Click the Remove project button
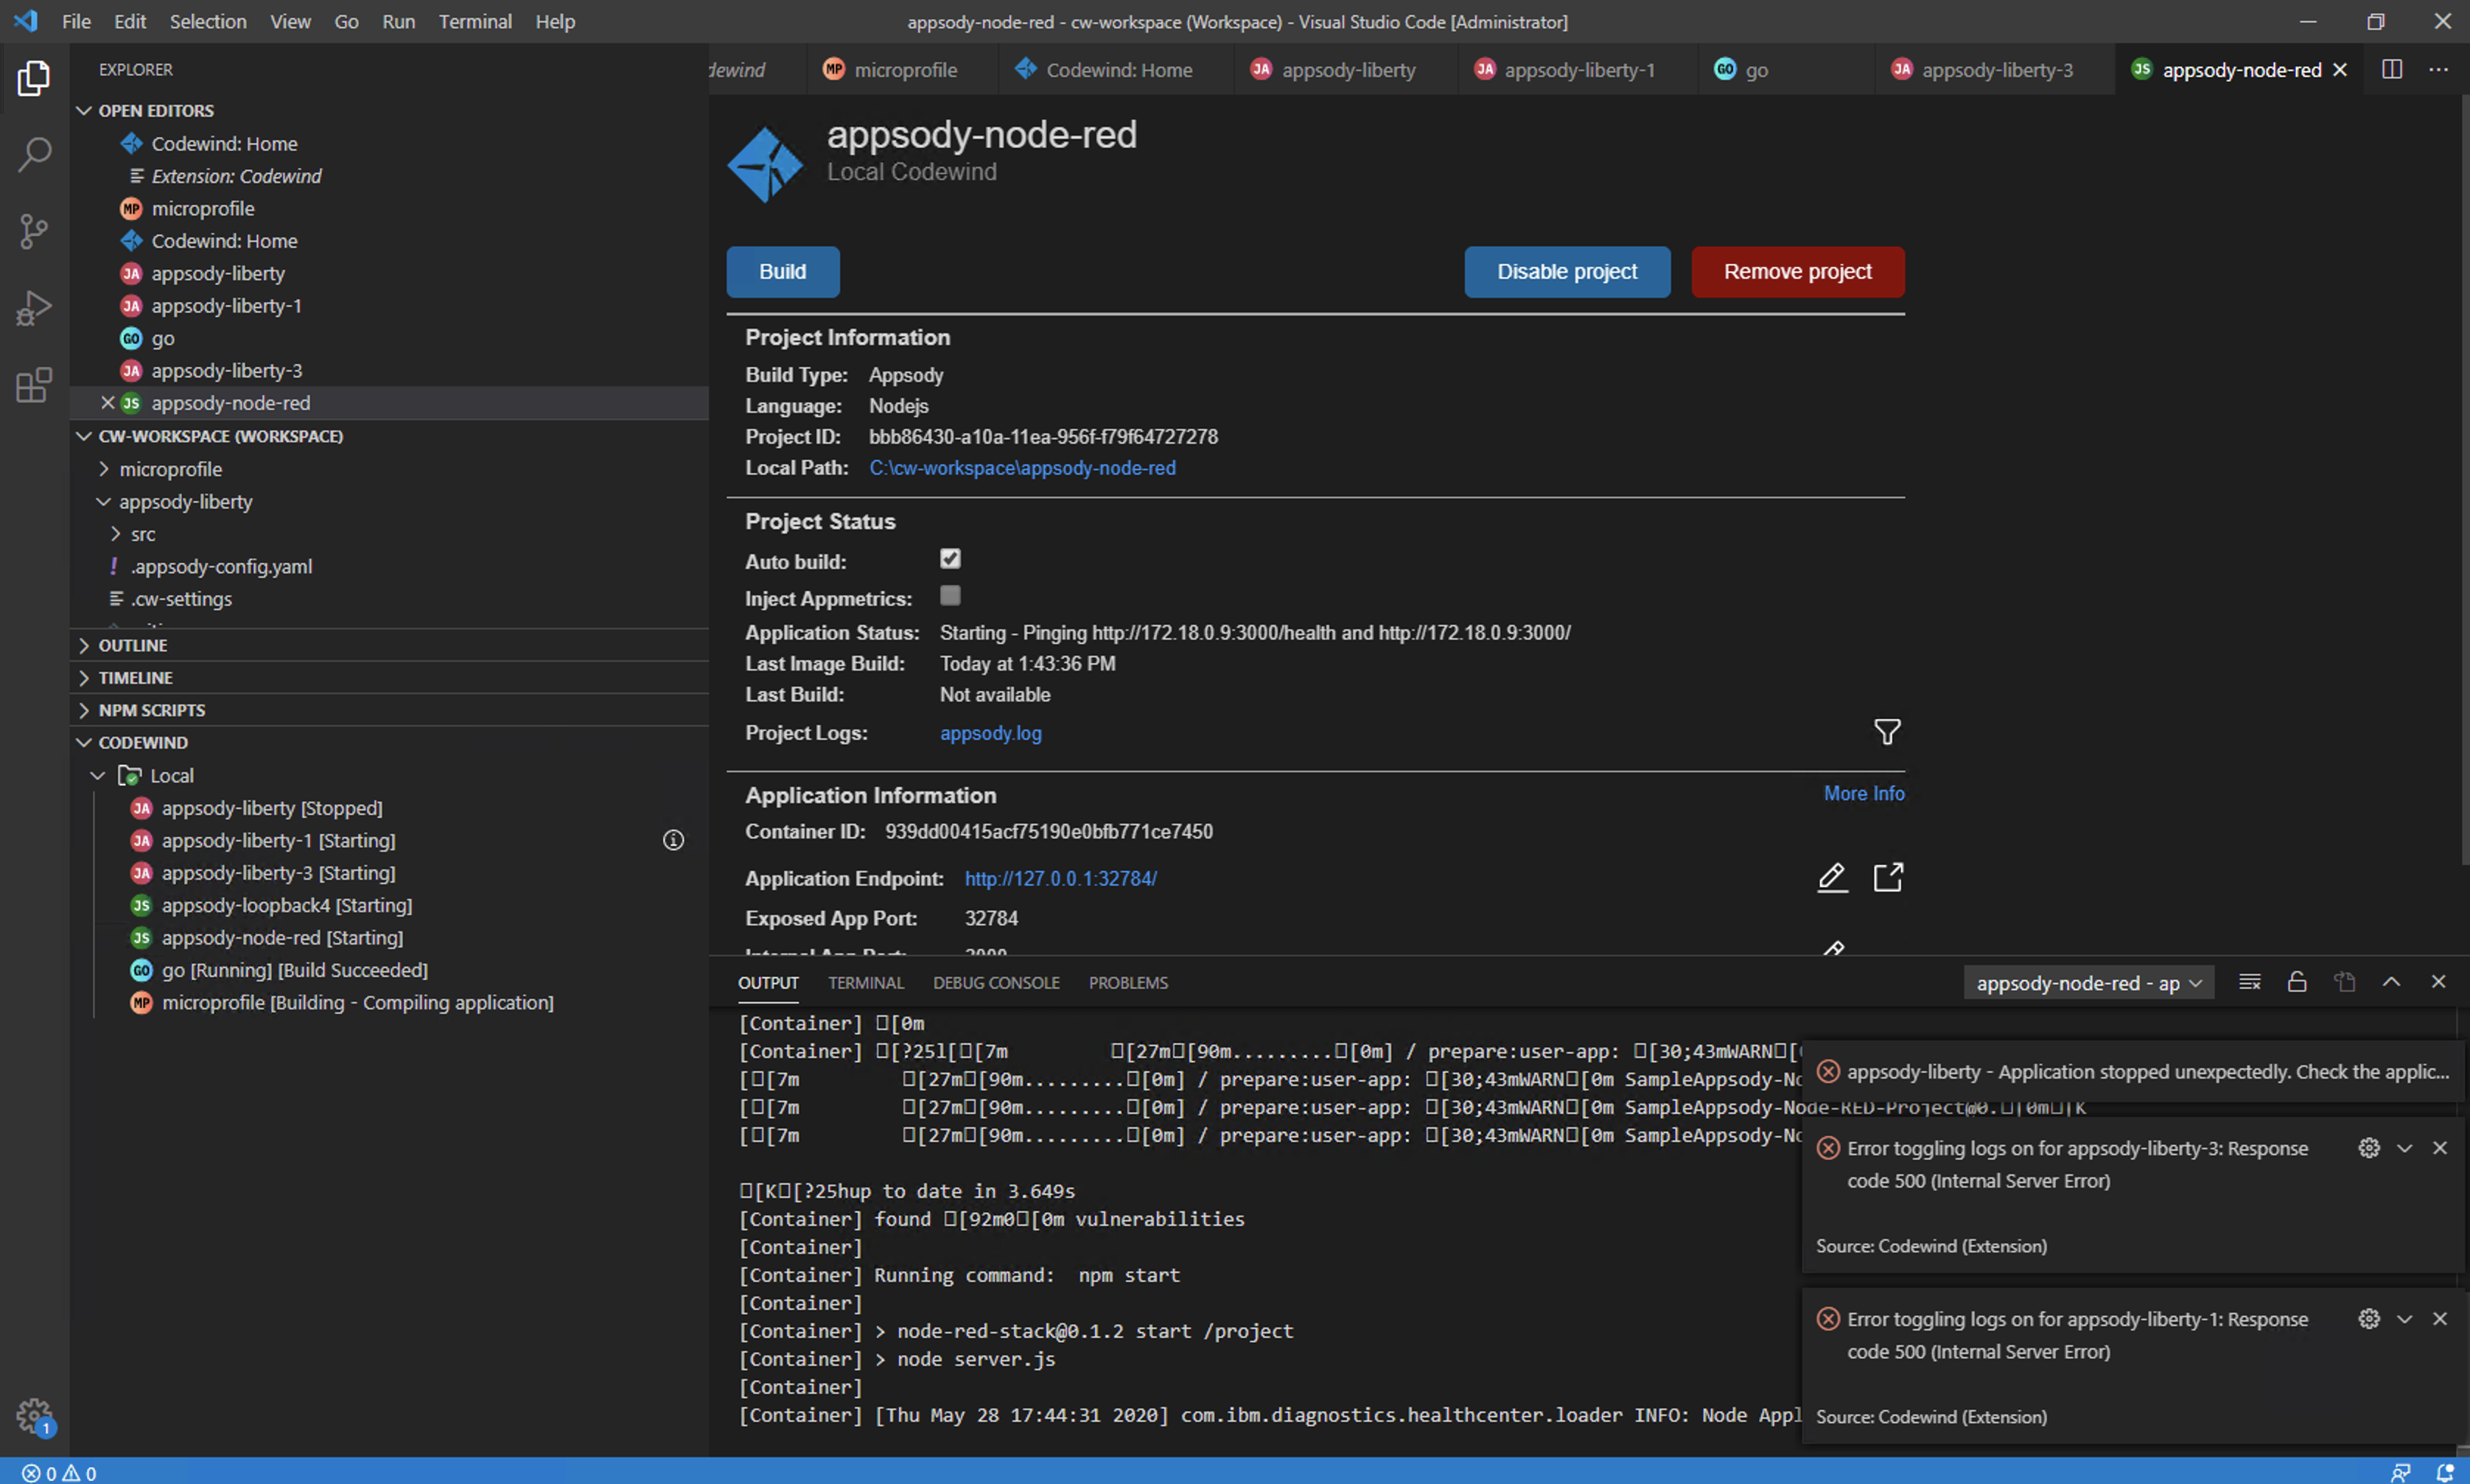 click(x=1797, y=271)
